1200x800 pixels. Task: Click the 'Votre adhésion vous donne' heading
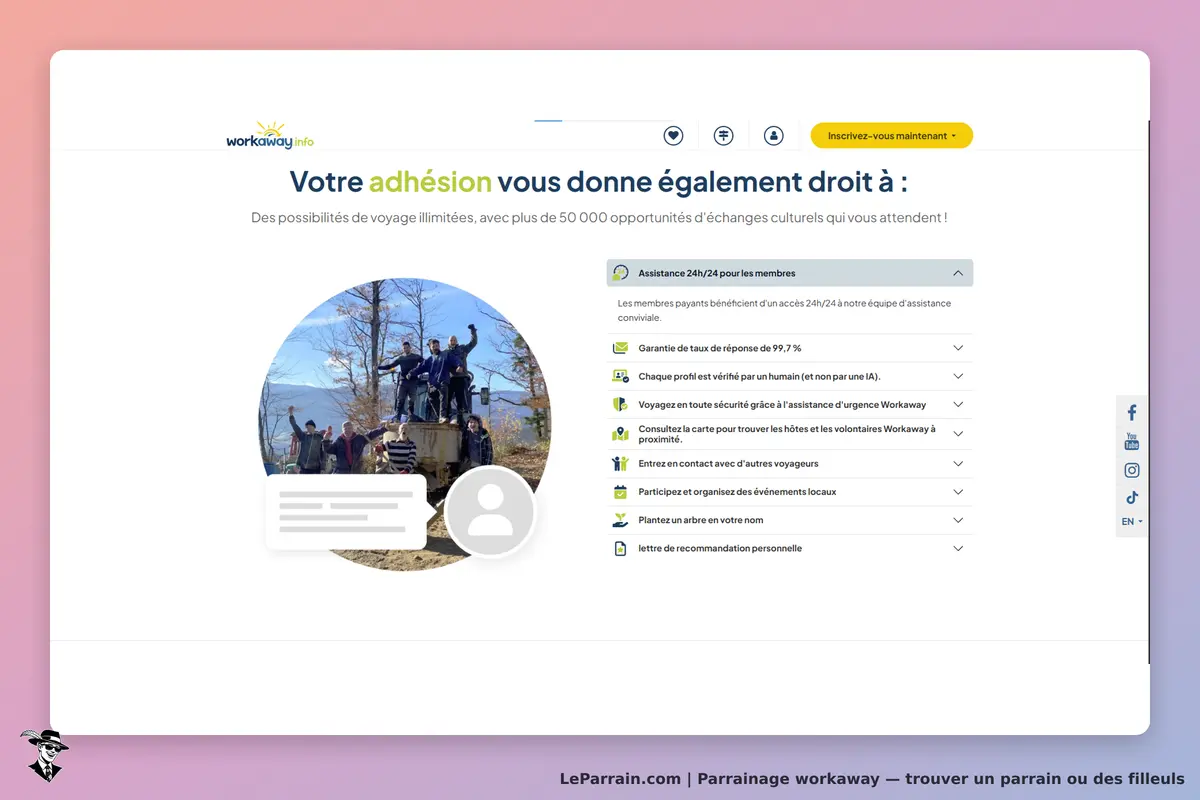599,181
